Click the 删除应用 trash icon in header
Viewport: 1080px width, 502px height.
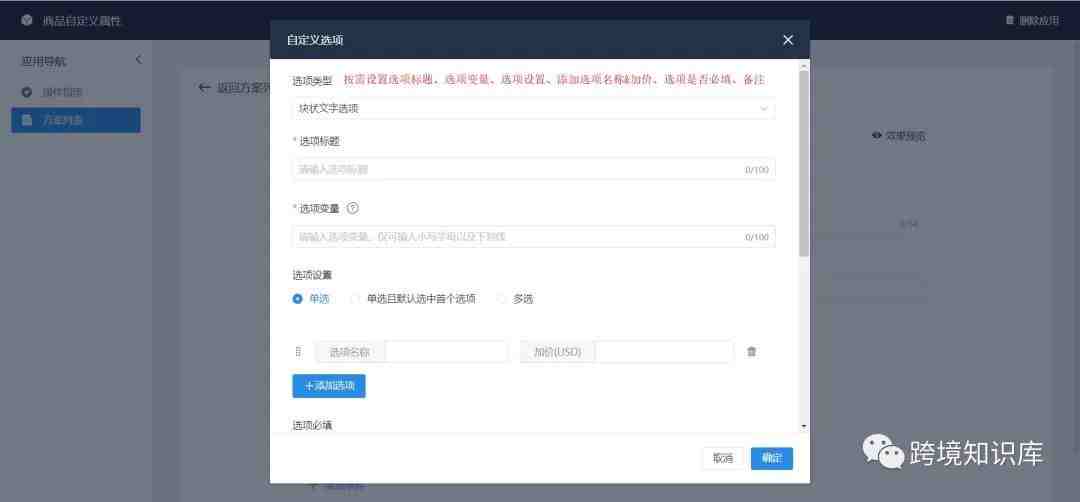coord(1010,20)
